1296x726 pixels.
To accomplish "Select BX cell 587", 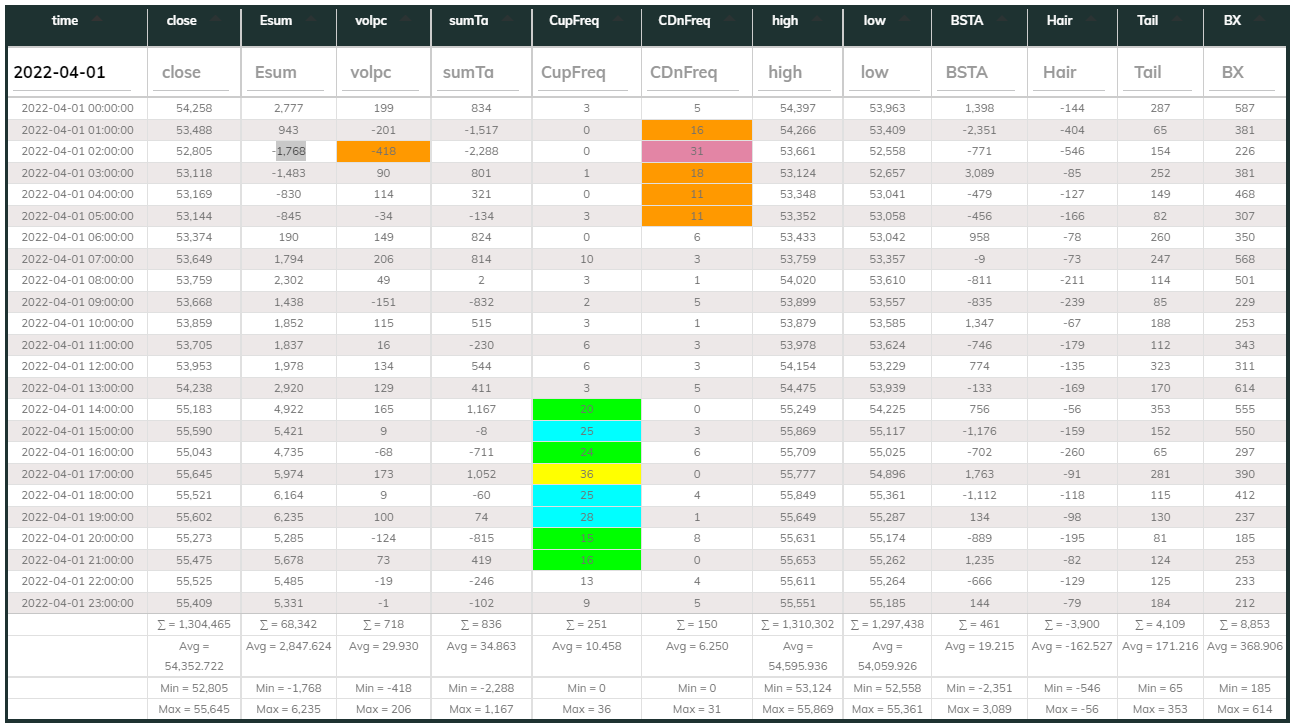I will pyautogui.click(x=1246, y=108).
